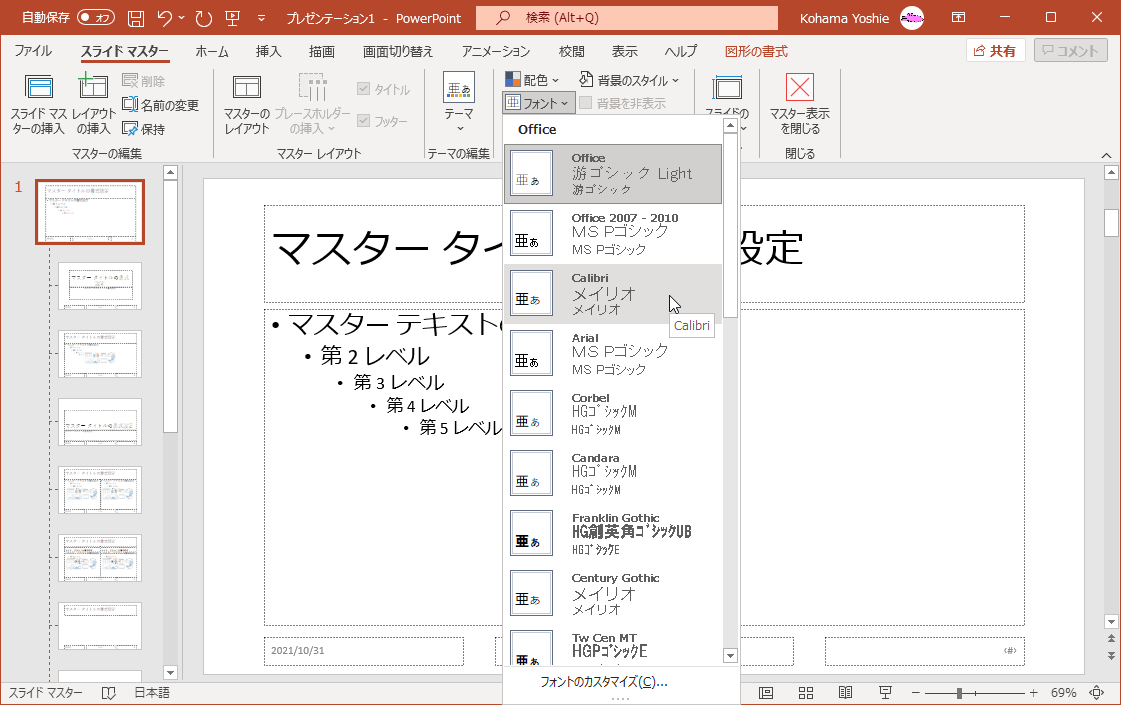Expand the Colors dropdown
This screenshot has width=1121, height=705.
(x=534, y=80)
